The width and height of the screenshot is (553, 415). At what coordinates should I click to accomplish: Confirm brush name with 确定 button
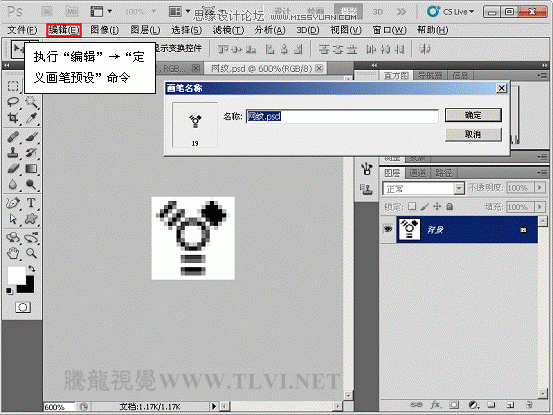pos(473,115)
